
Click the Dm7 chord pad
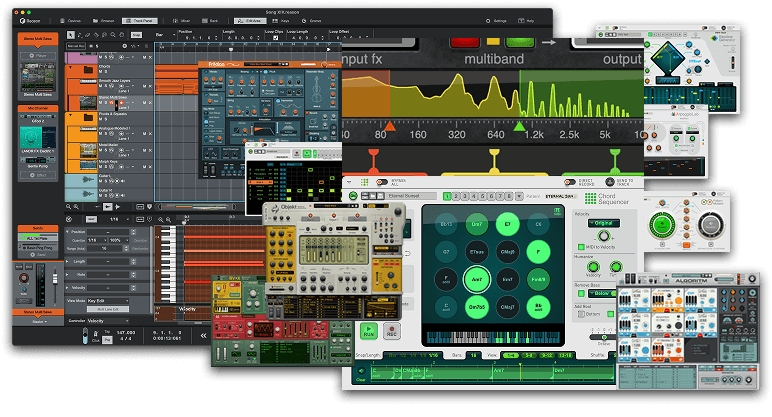click(x=477, y=224)
